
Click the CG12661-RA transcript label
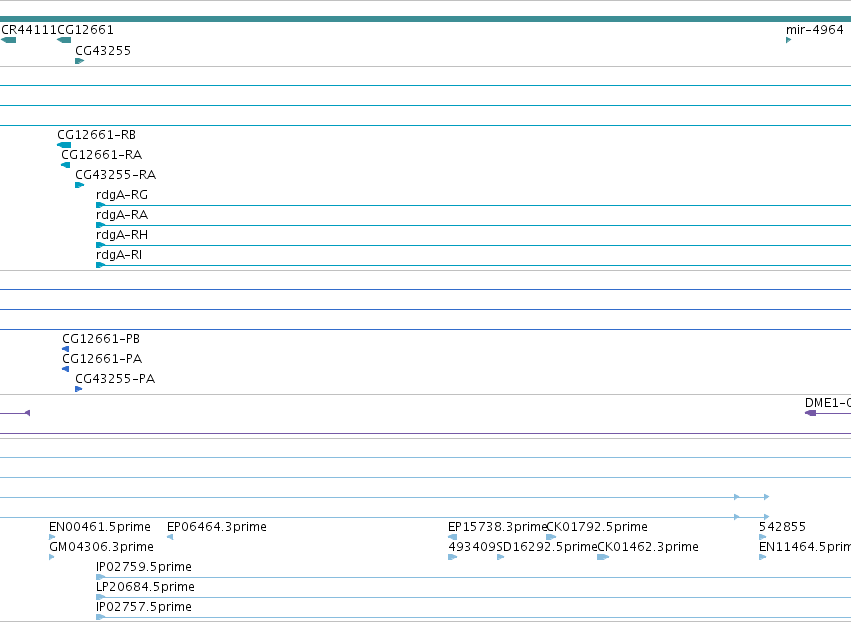coord(101,155)
